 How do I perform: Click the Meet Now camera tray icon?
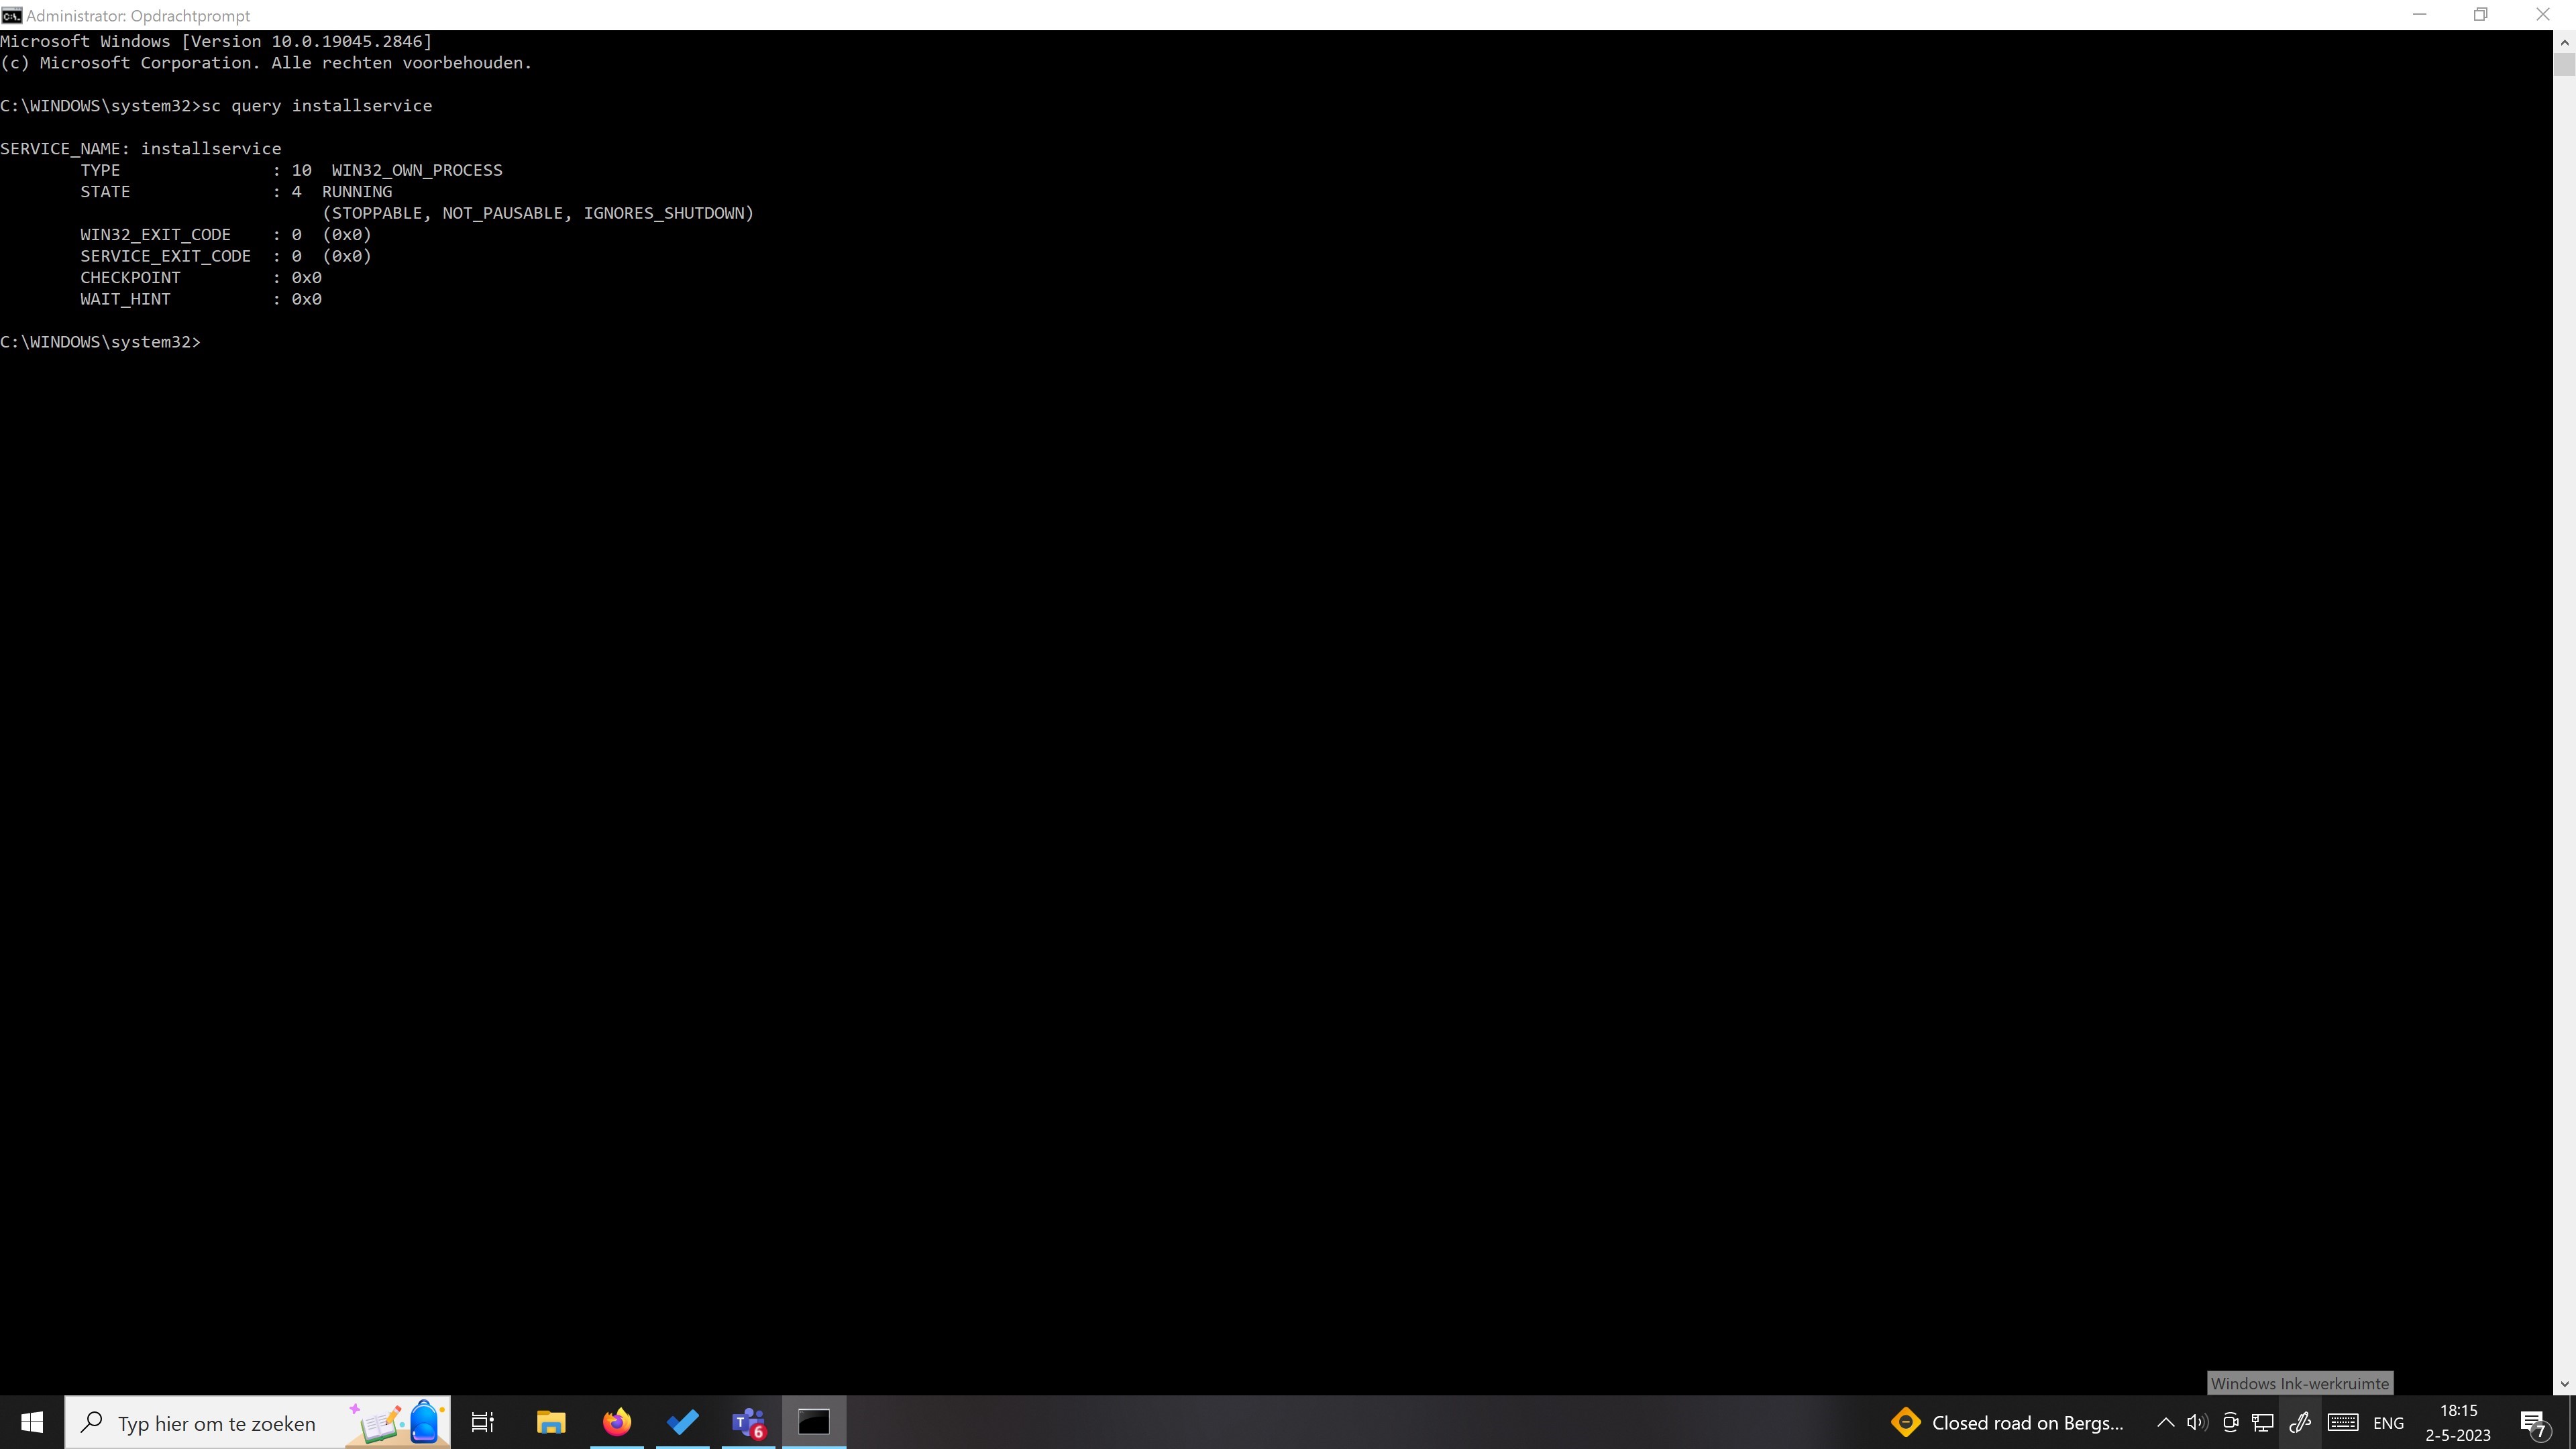[x=2230, y=1422]
